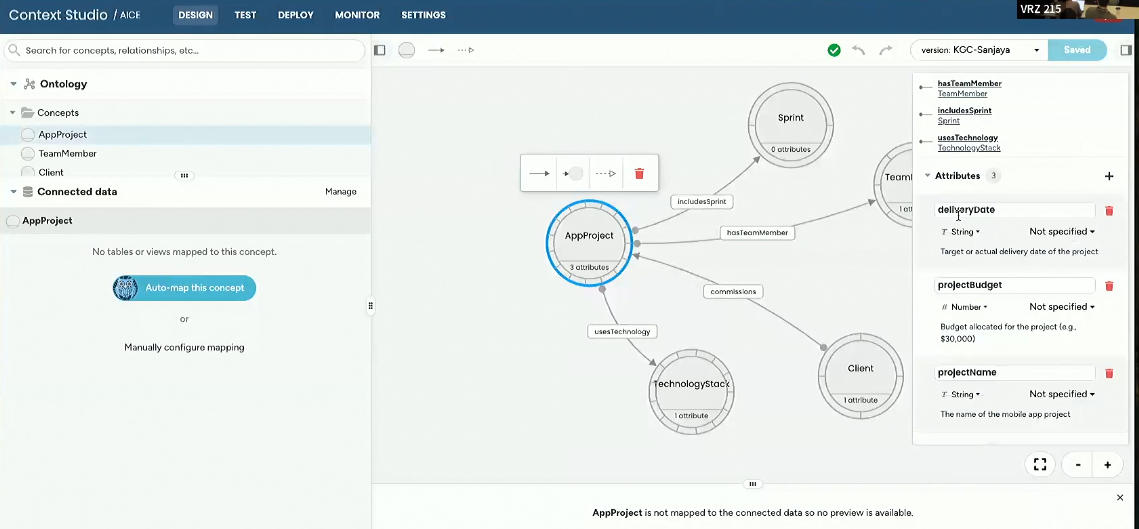Edit the projectBudget attribute name field

pyautogui.click(x=1014, y=286)
